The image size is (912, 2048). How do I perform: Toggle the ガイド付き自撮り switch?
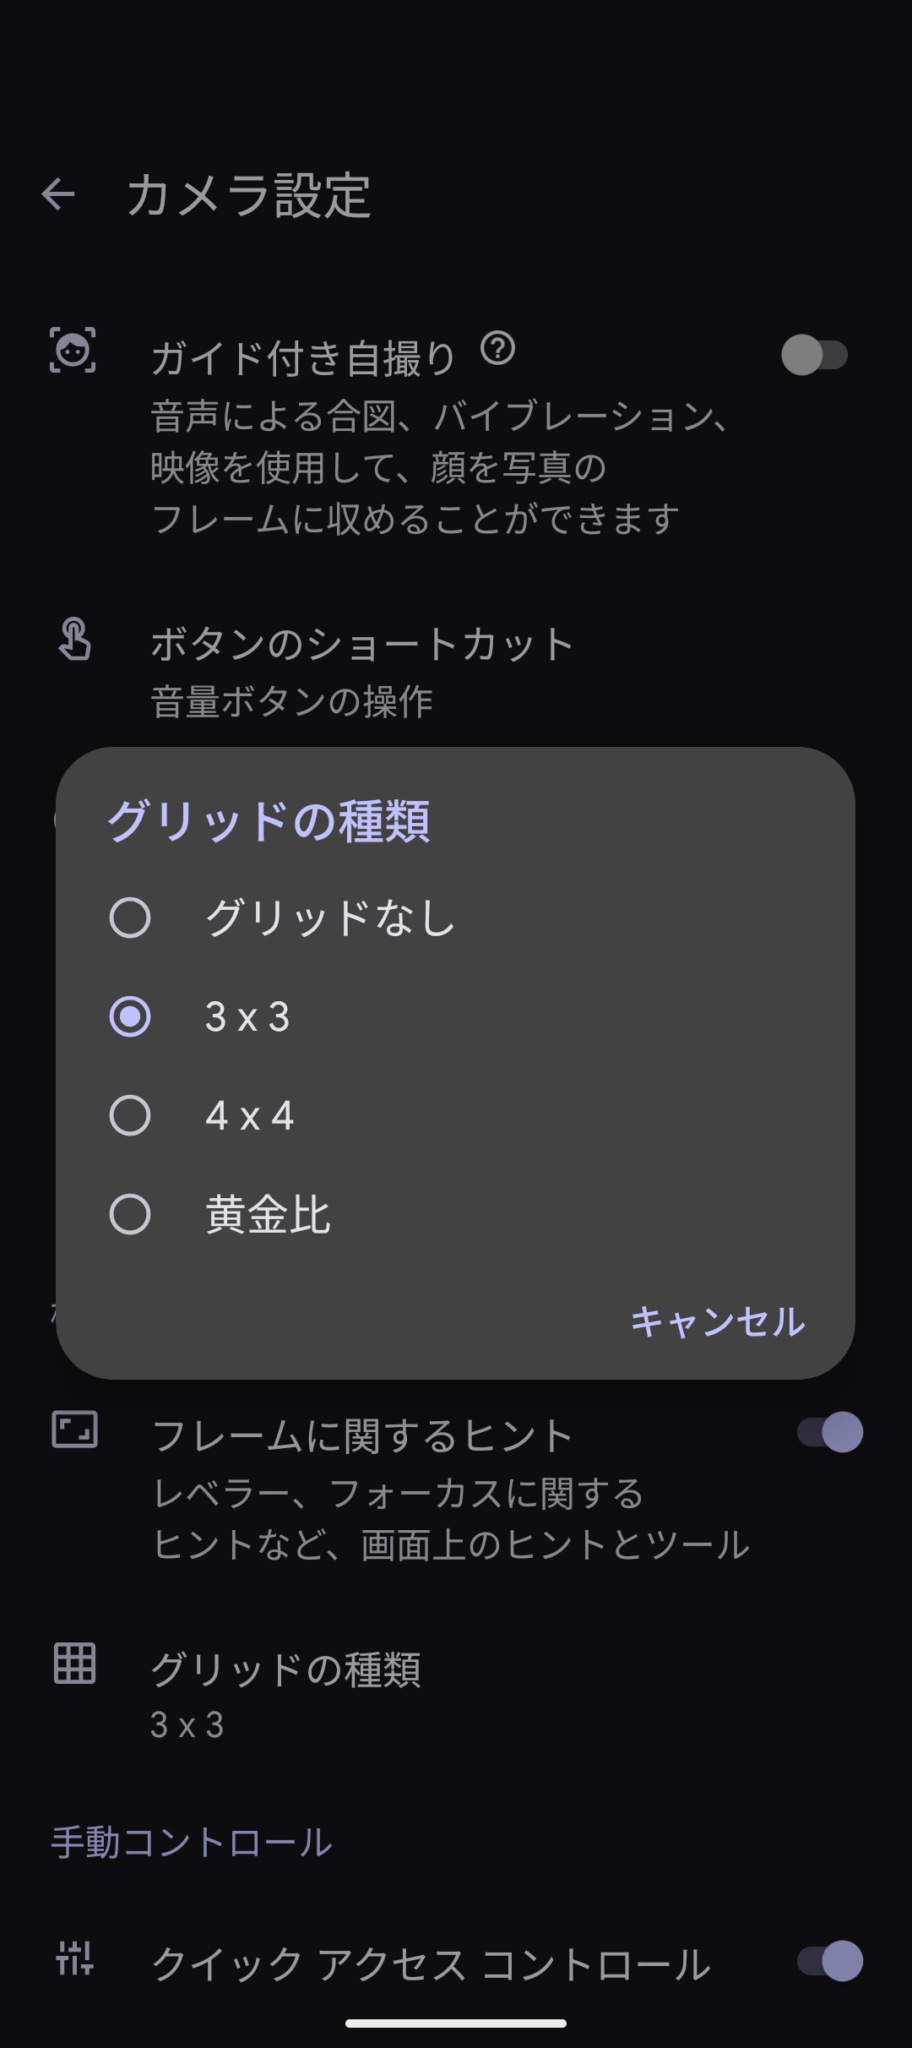(x=814, y=355)
